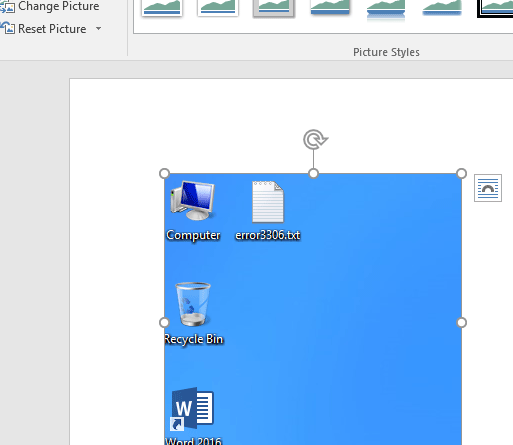Open the Layout Options button beside picture
Screen dimensions: 513x445
[x=488, y=188]
